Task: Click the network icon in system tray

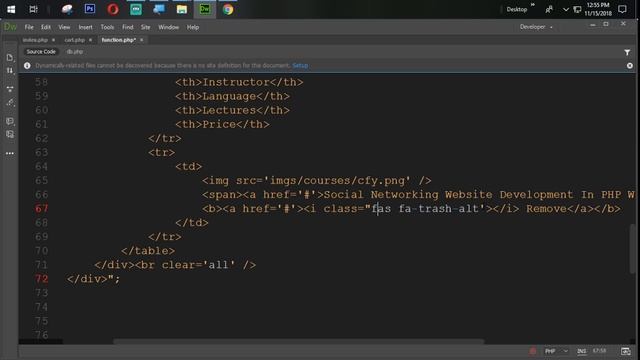Action: point(577,9)
